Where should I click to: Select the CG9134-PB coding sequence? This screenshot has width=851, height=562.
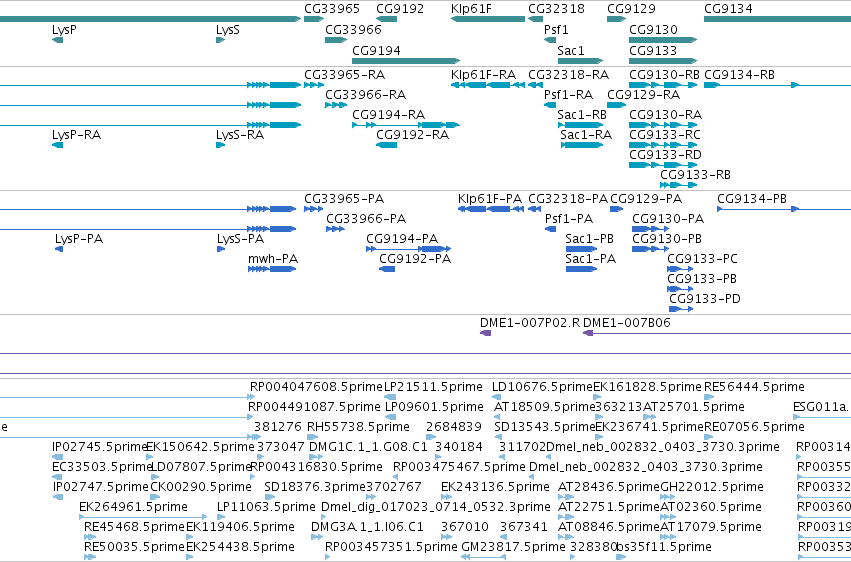pos(784,209)
